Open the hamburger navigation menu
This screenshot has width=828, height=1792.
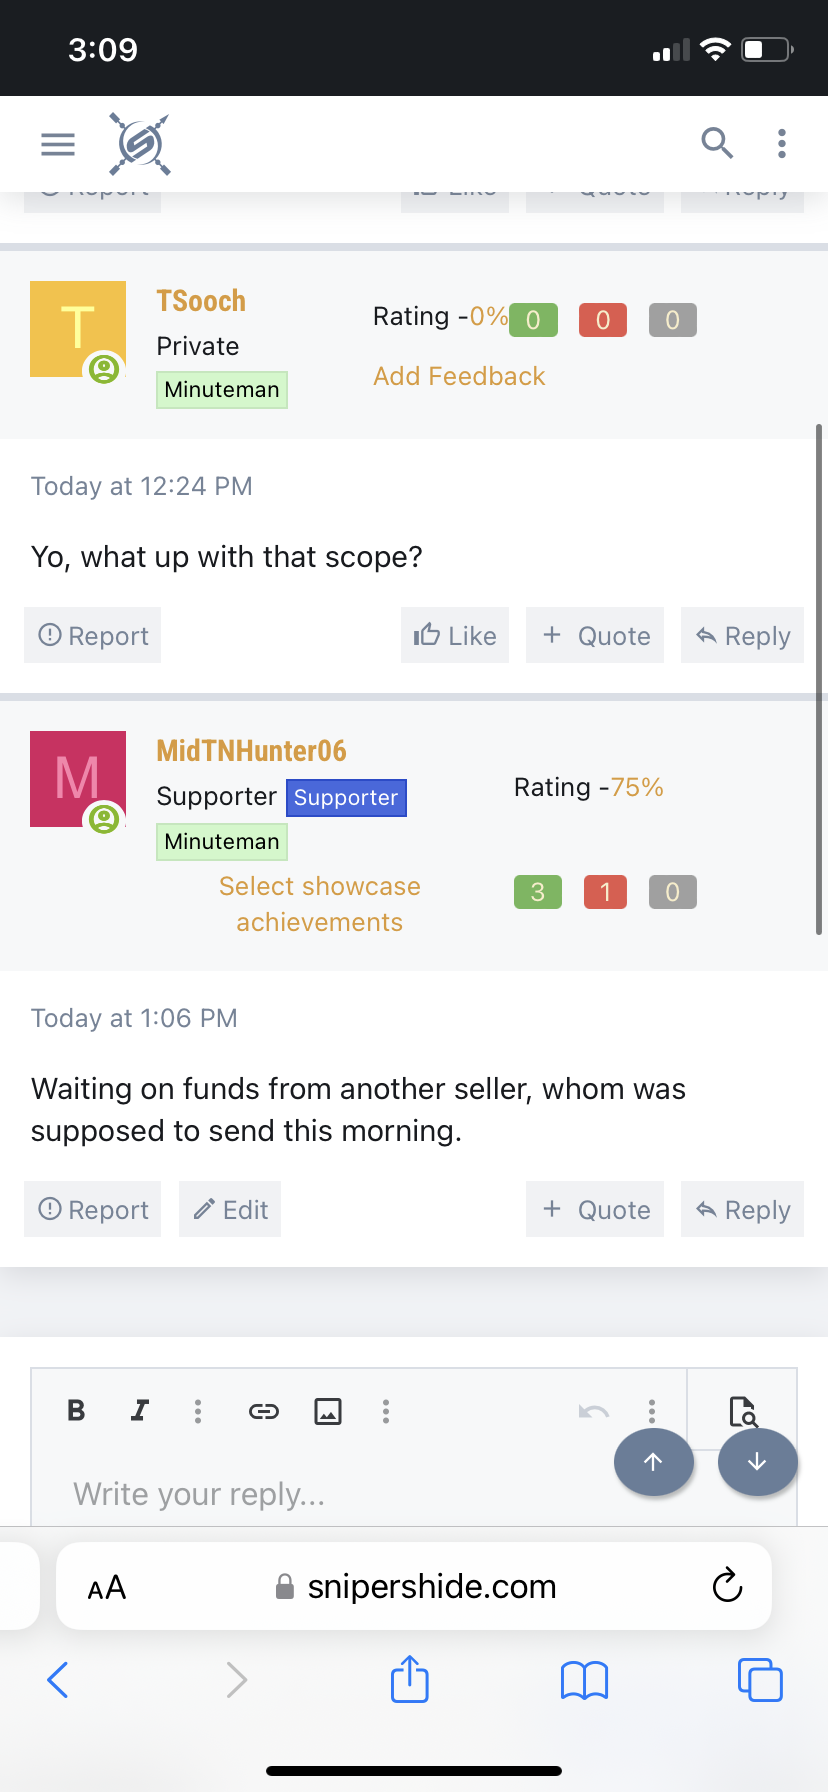click(58, 144)
